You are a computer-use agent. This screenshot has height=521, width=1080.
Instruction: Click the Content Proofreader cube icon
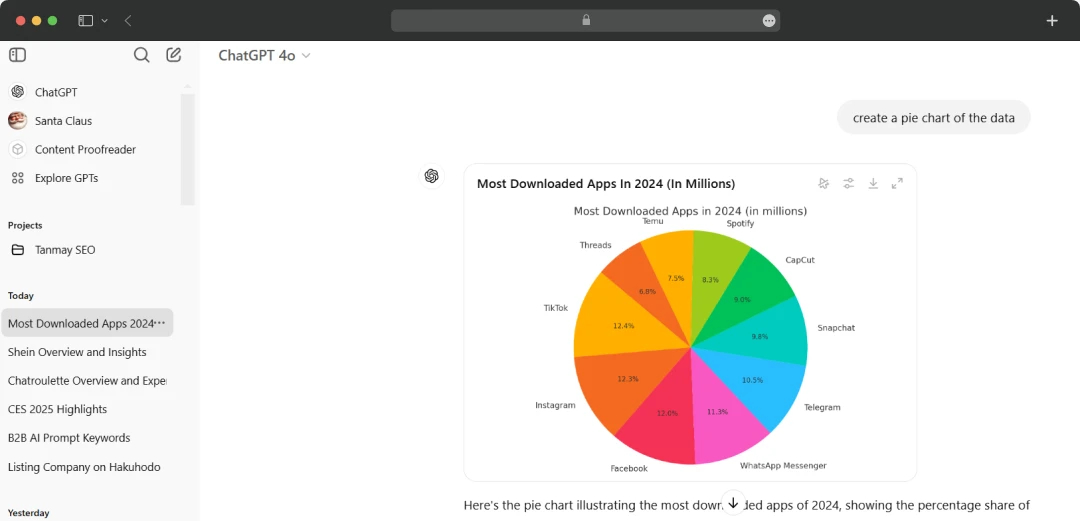tap(18, 150)
